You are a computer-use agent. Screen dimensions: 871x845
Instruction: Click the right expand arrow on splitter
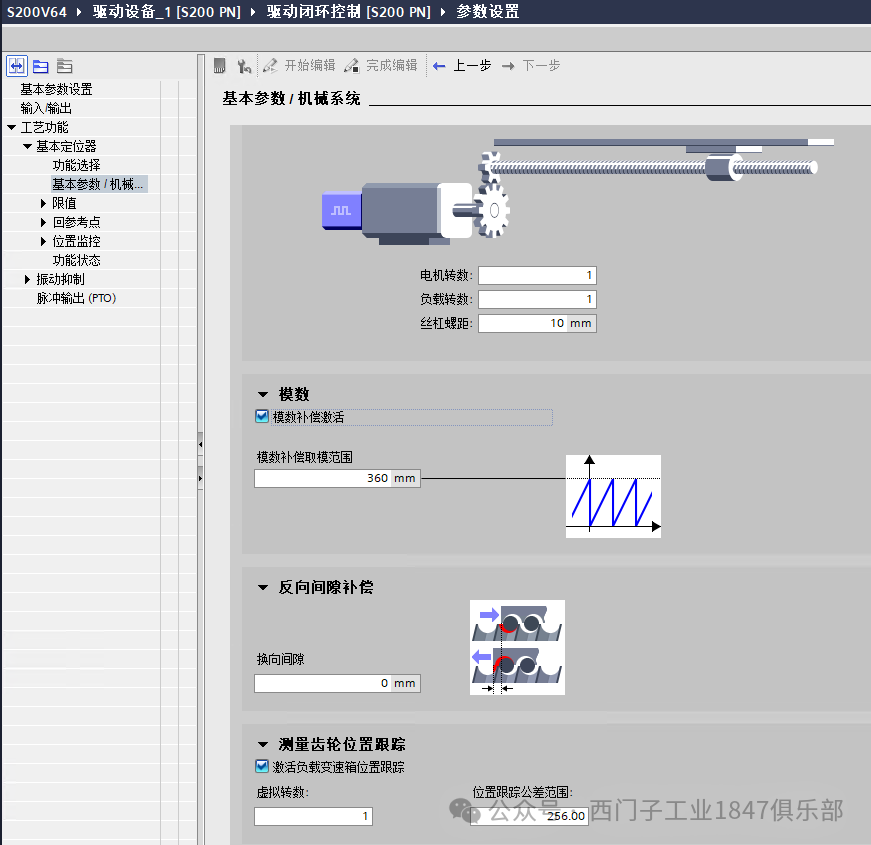click(x=201, y=478)
